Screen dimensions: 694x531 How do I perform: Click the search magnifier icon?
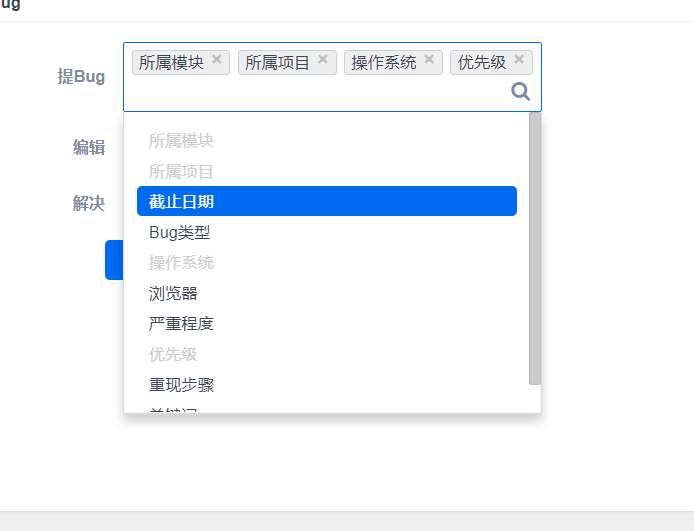click(521, 92)
